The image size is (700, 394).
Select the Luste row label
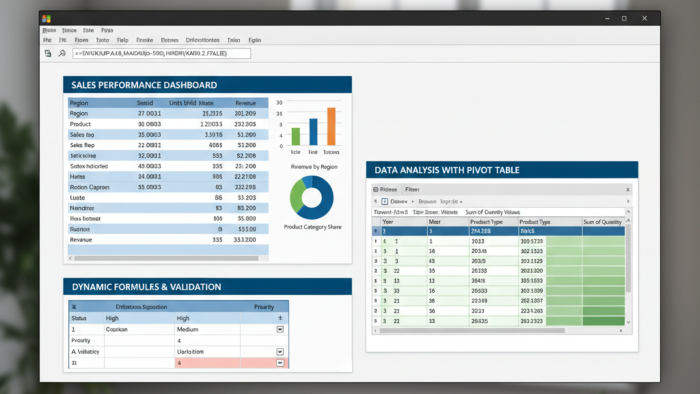click(77, 198)
